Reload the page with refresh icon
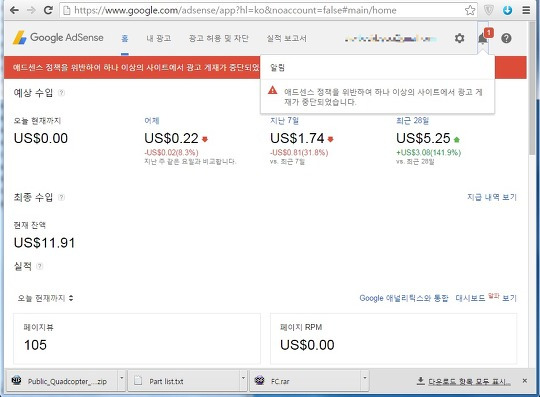540x397 pixels. tap(48, 10)
